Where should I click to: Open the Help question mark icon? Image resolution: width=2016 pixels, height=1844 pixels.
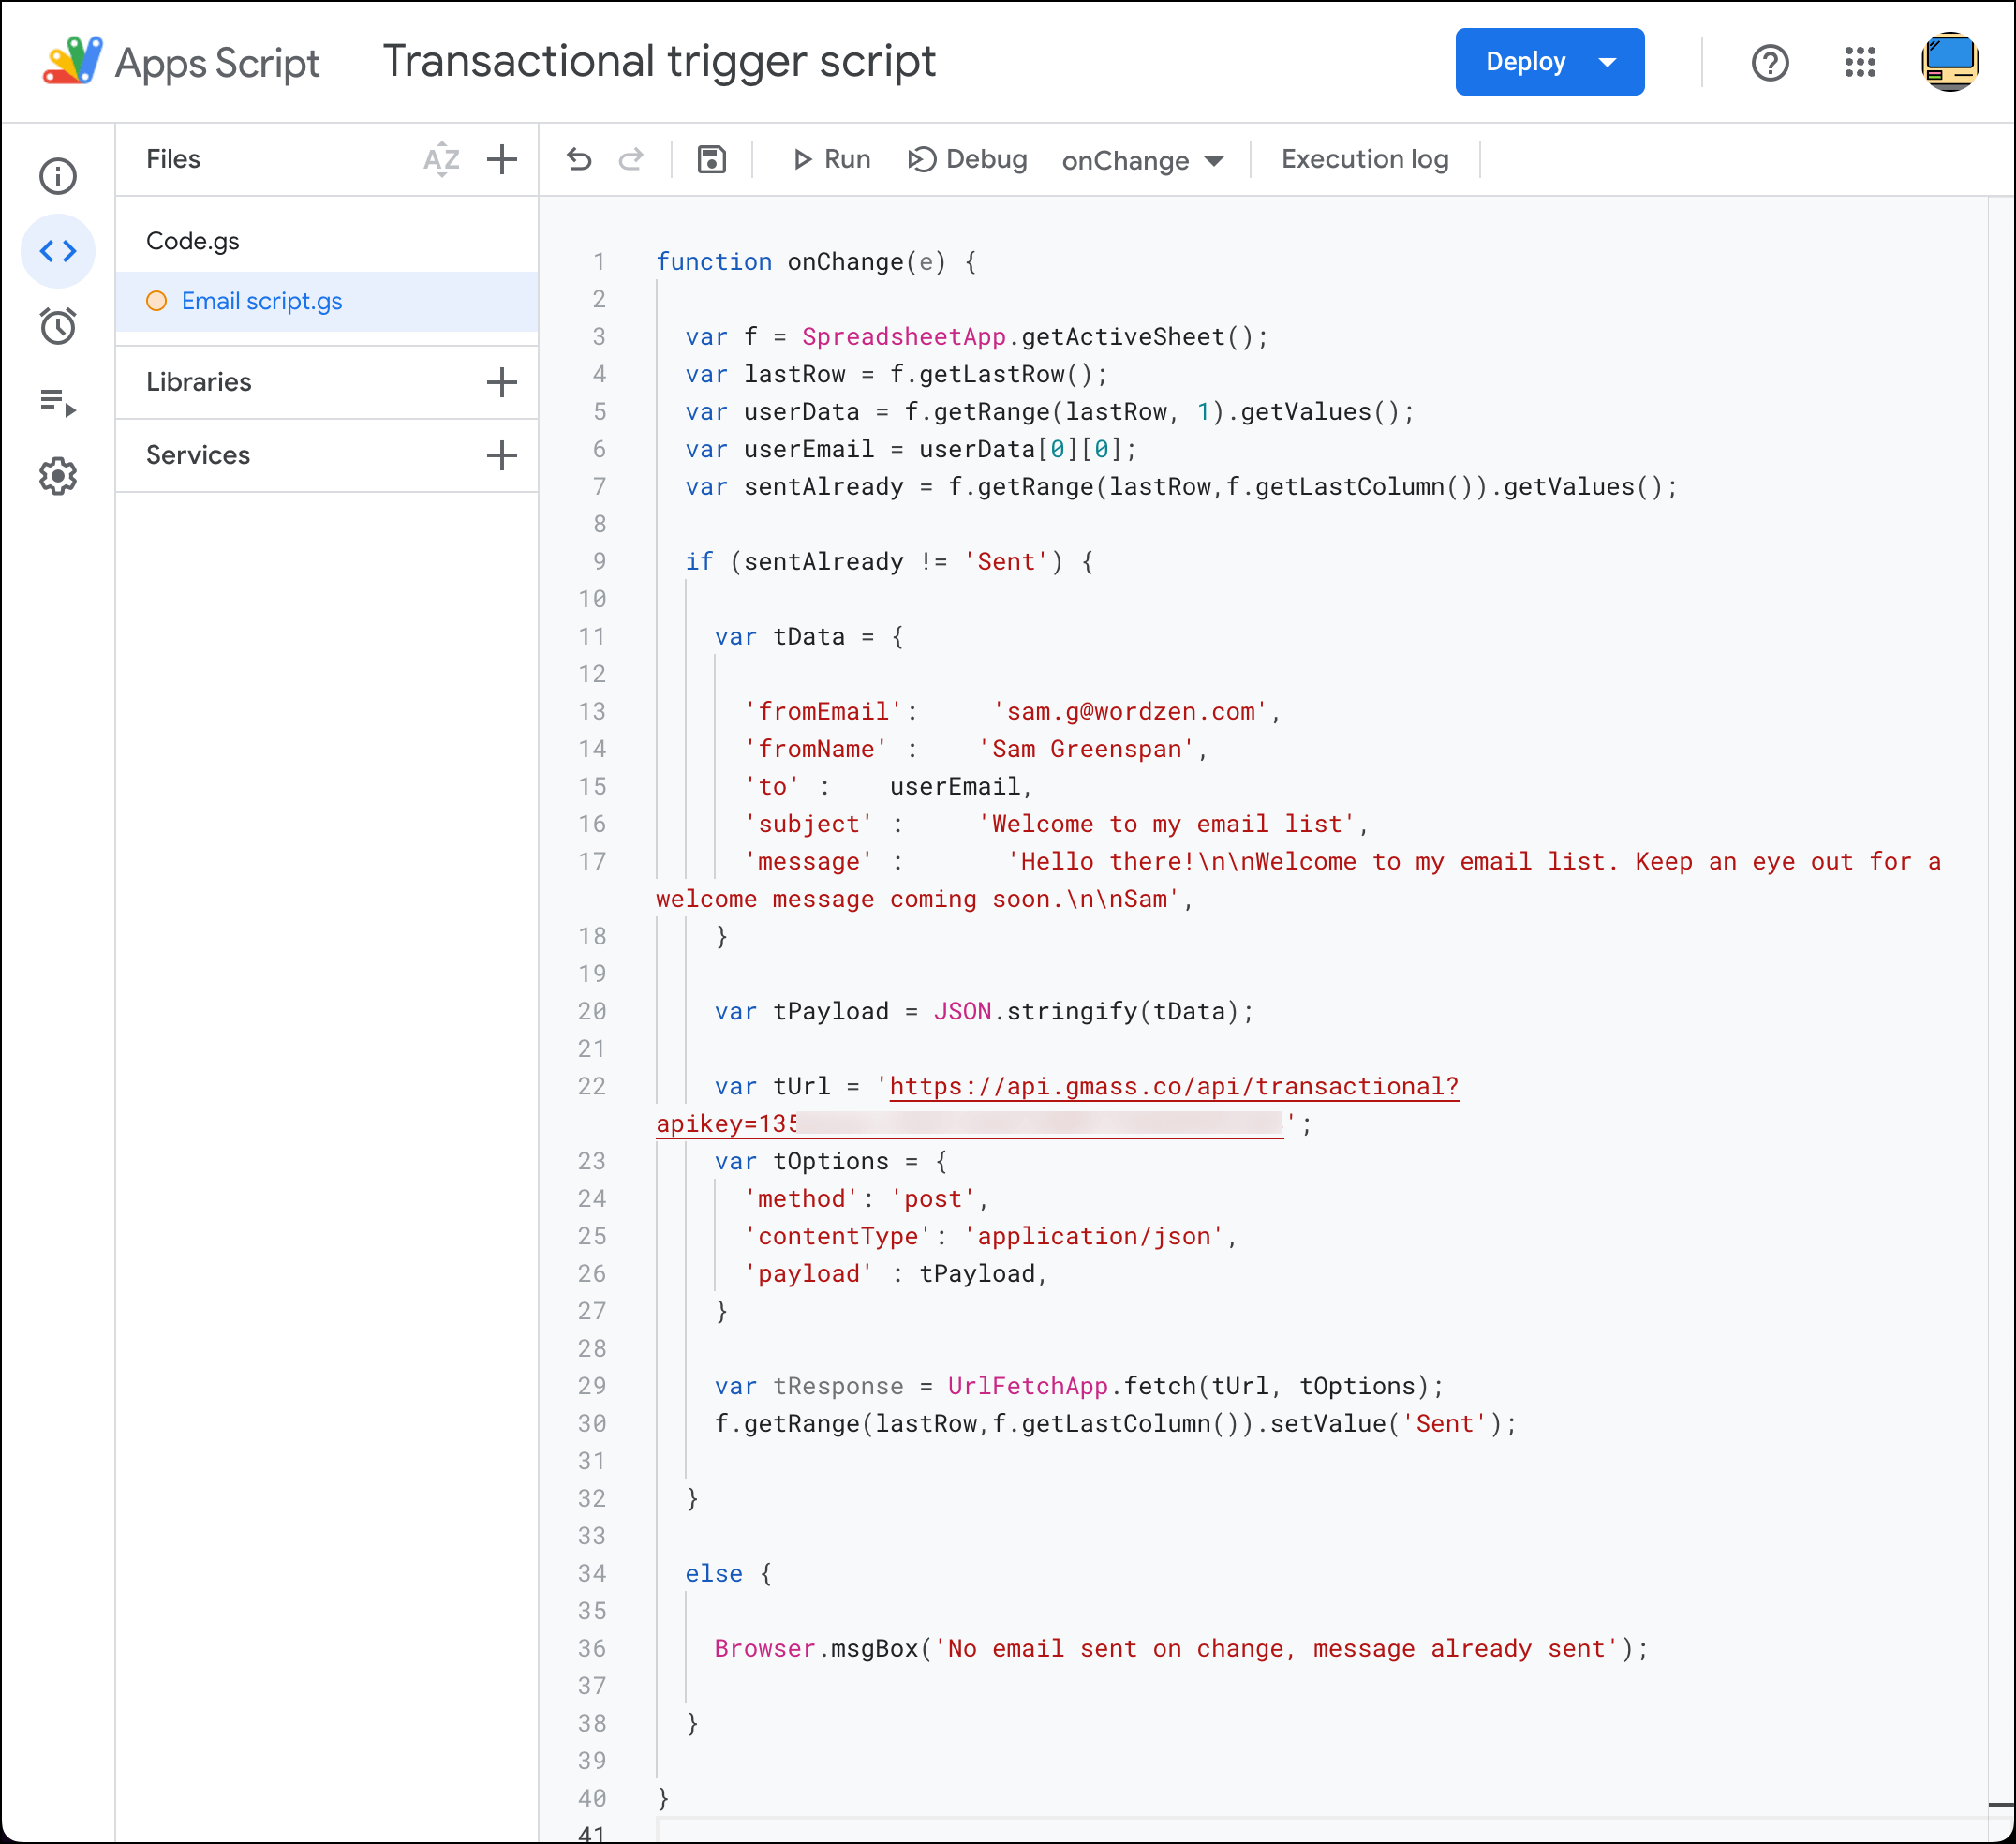point(1770,62)
